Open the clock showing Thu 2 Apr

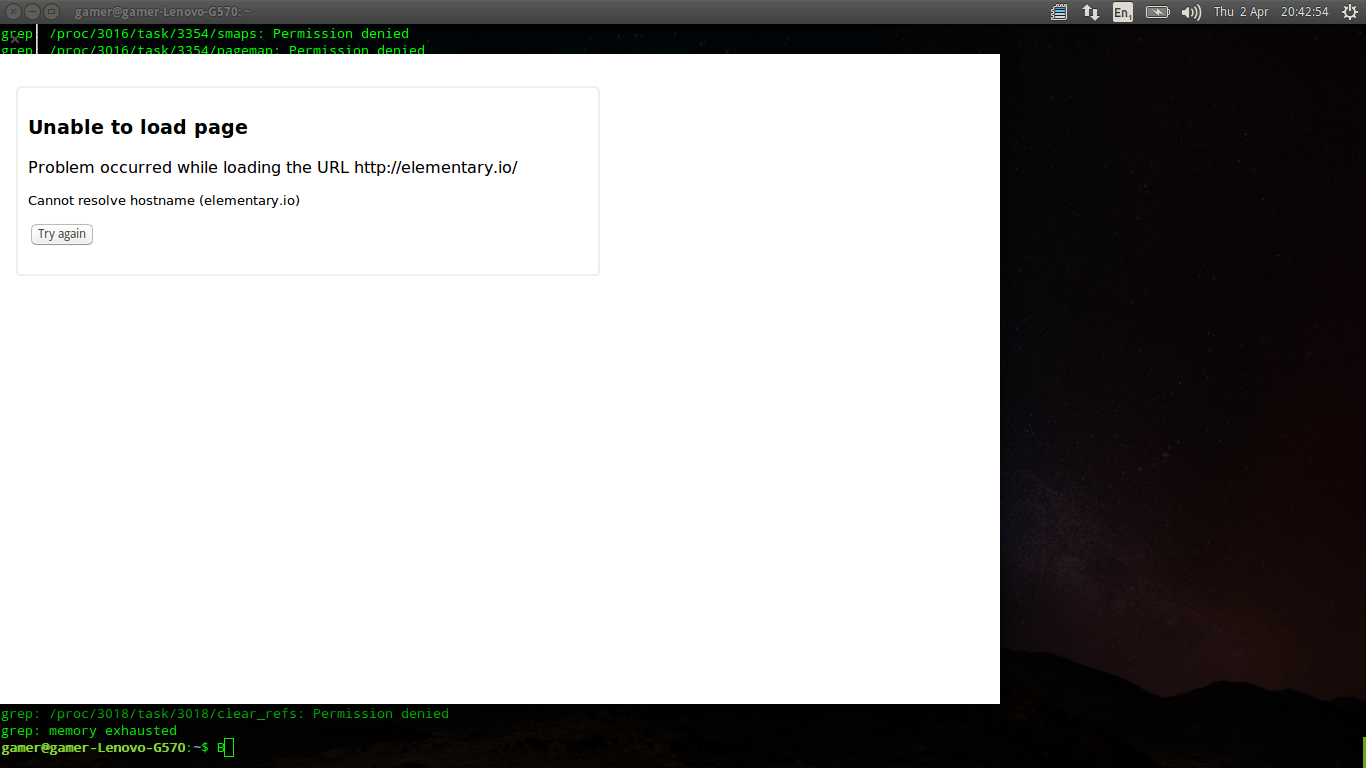click(1271, 12)
